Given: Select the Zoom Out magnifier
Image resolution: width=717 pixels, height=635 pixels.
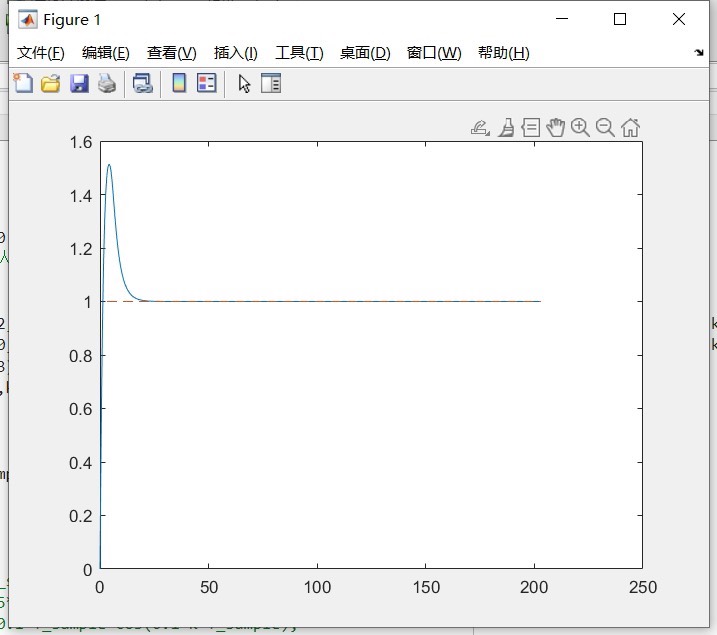Looking at the screenshot, I should [x=605, y=128].
